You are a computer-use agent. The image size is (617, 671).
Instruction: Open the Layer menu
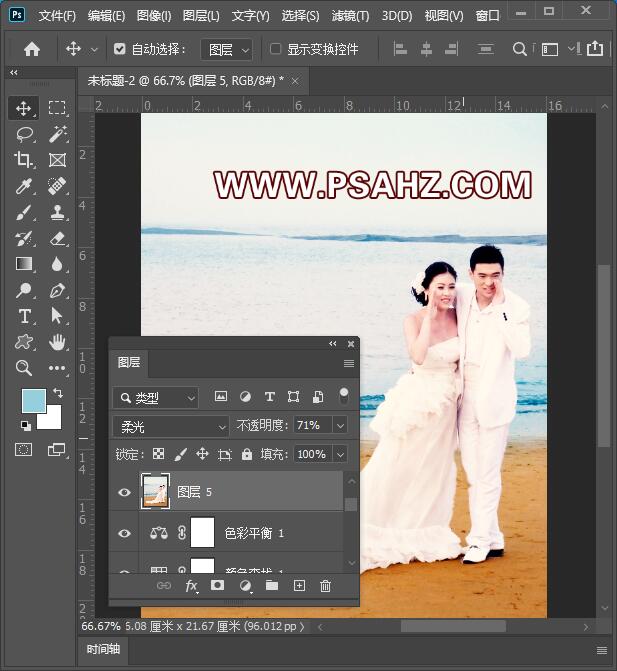click(201, 16)
